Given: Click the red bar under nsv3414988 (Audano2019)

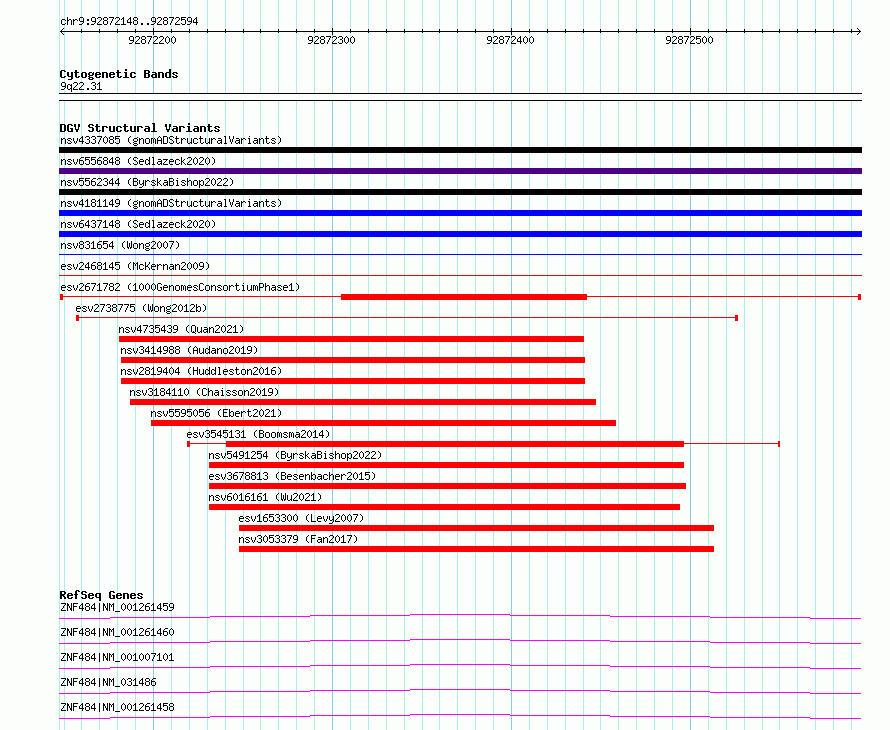Looking at the screenshot, I should coord(353,360).
